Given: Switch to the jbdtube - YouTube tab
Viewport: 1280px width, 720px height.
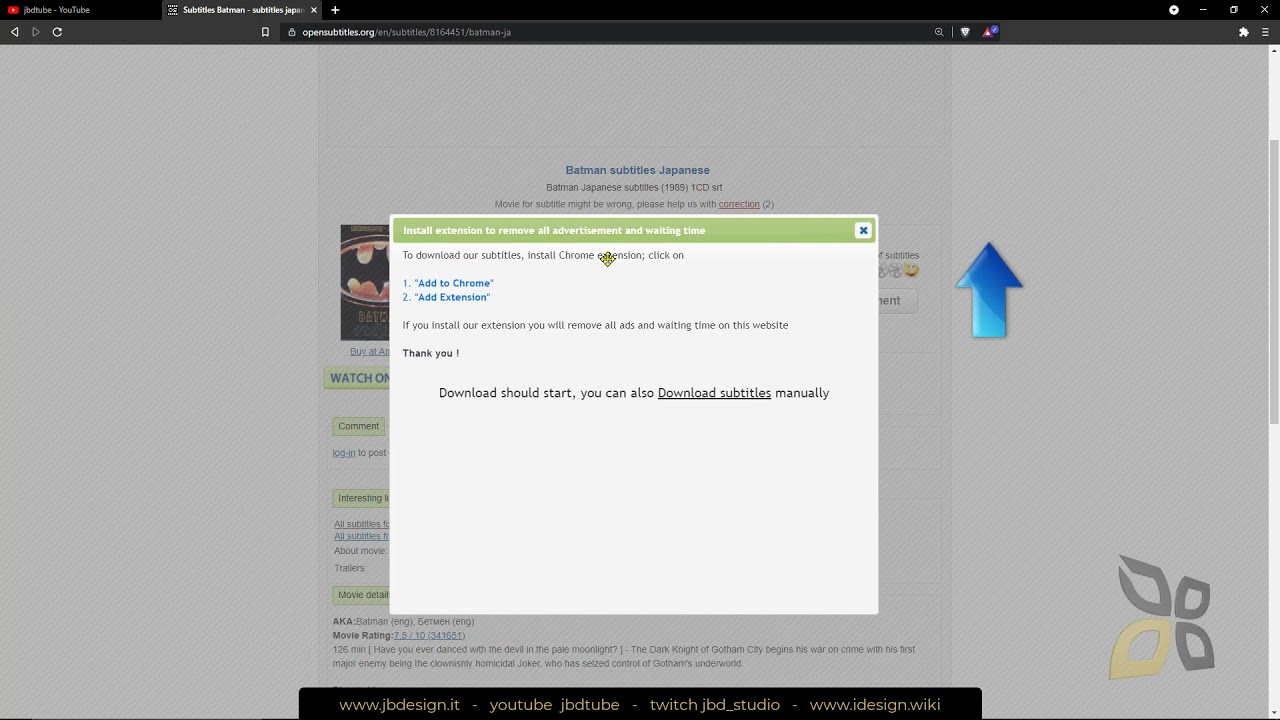Looking at the screenshot, I should (x=80, y=10).
